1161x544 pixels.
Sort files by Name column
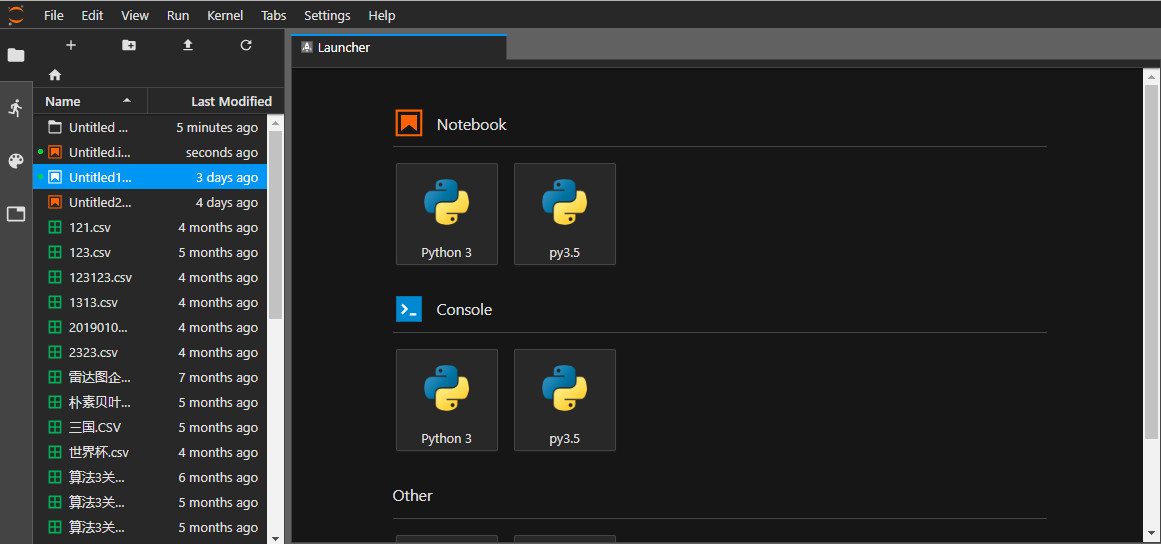[90, 101]
